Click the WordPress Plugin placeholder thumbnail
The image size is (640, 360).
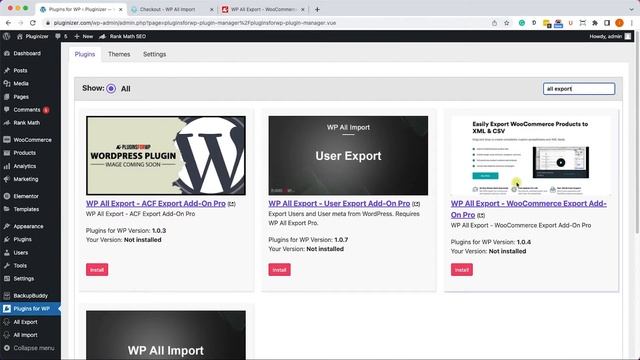point(166,156)
